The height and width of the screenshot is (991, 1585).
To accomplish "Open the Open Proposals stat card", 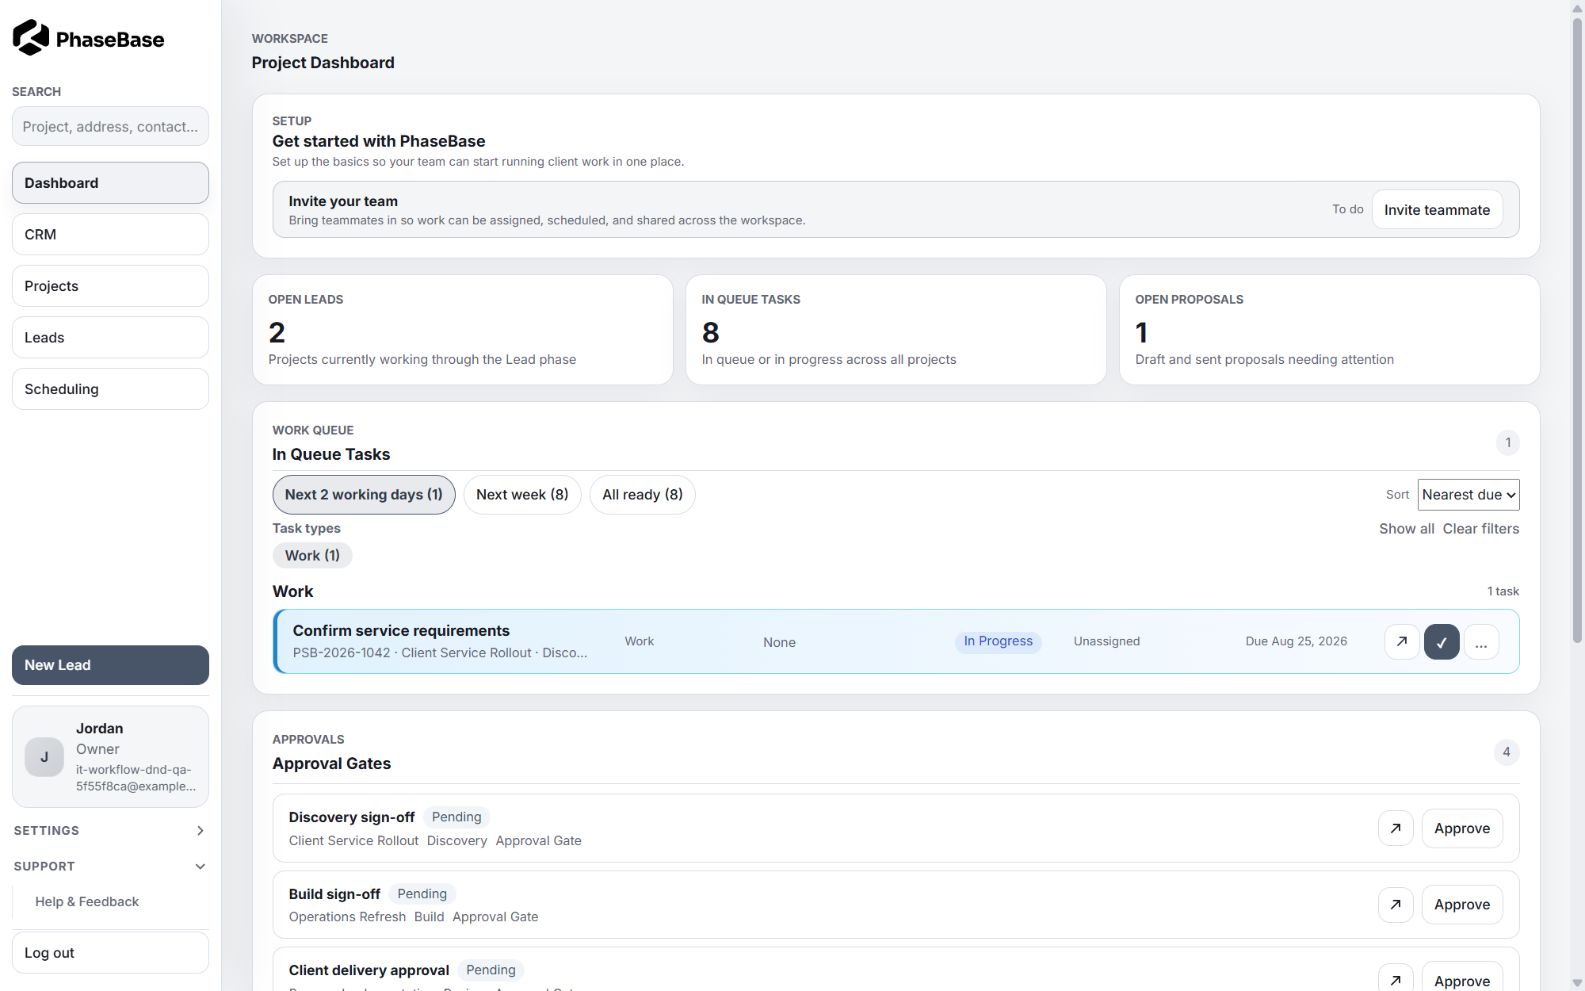I will click(x=1329, y=330).
